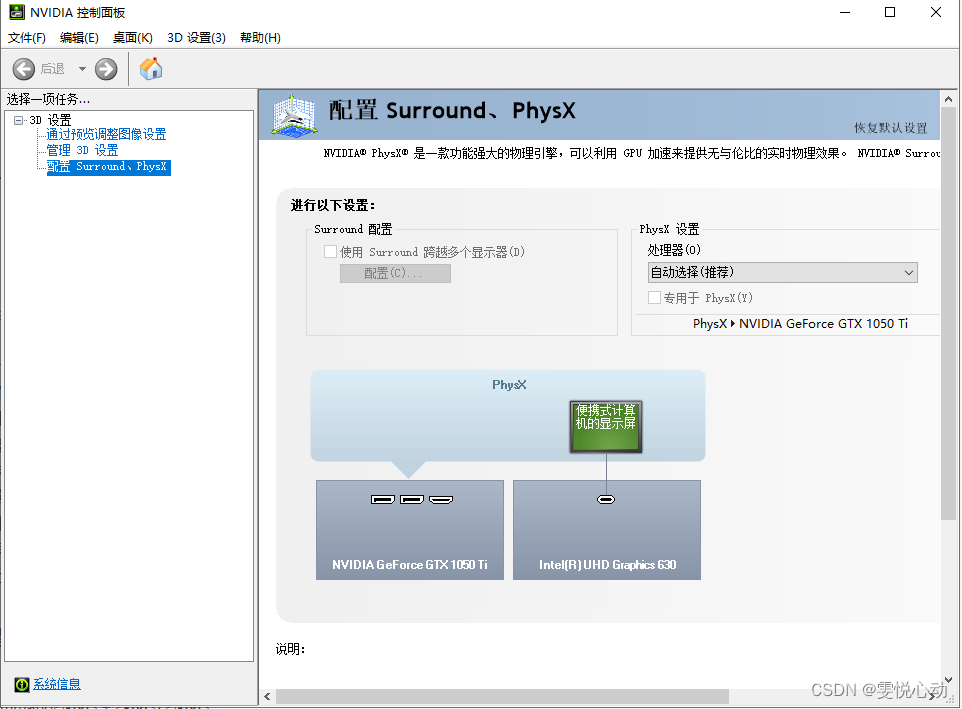Click the Intel UHD Graphics 630 port connector
Viewport: 962px width, 709px height.
point(606,500)
